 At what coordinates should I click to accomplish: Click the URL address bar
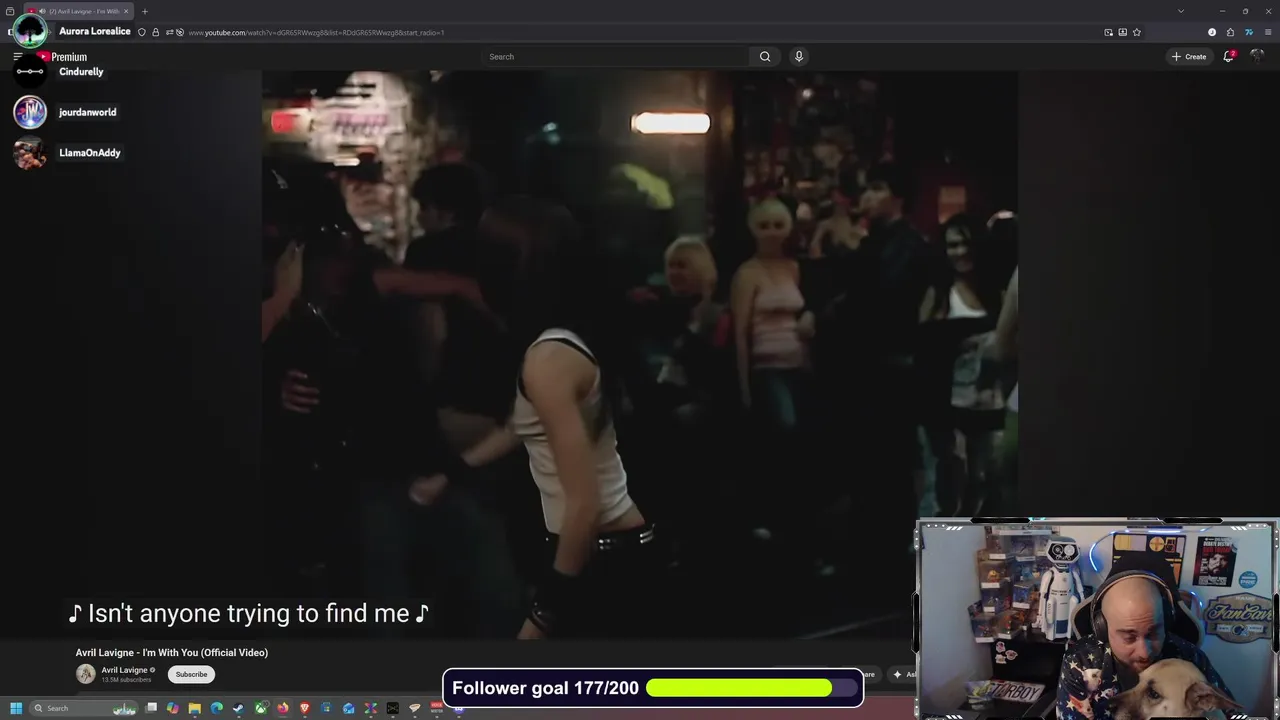click(x=640, y=32)
